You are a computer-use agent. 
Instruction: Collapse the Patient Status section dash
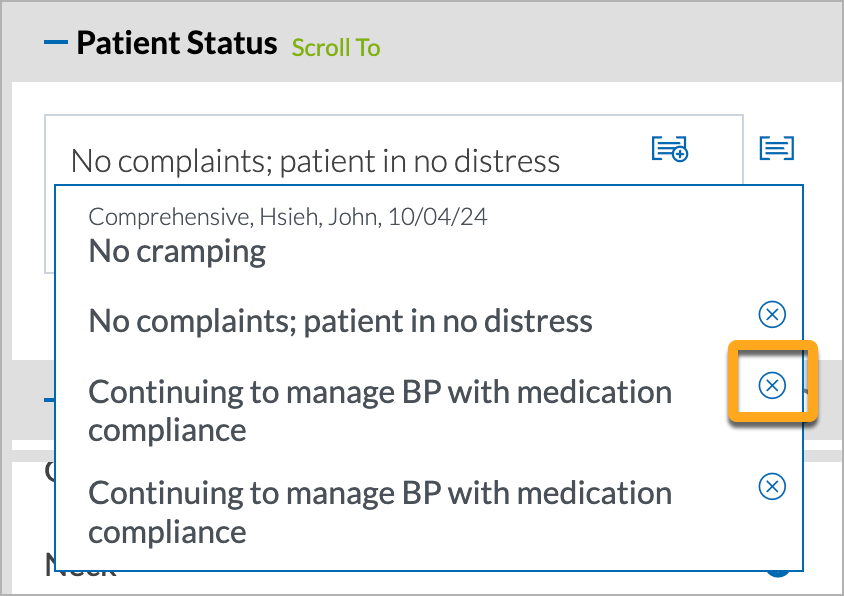[55, 42]
